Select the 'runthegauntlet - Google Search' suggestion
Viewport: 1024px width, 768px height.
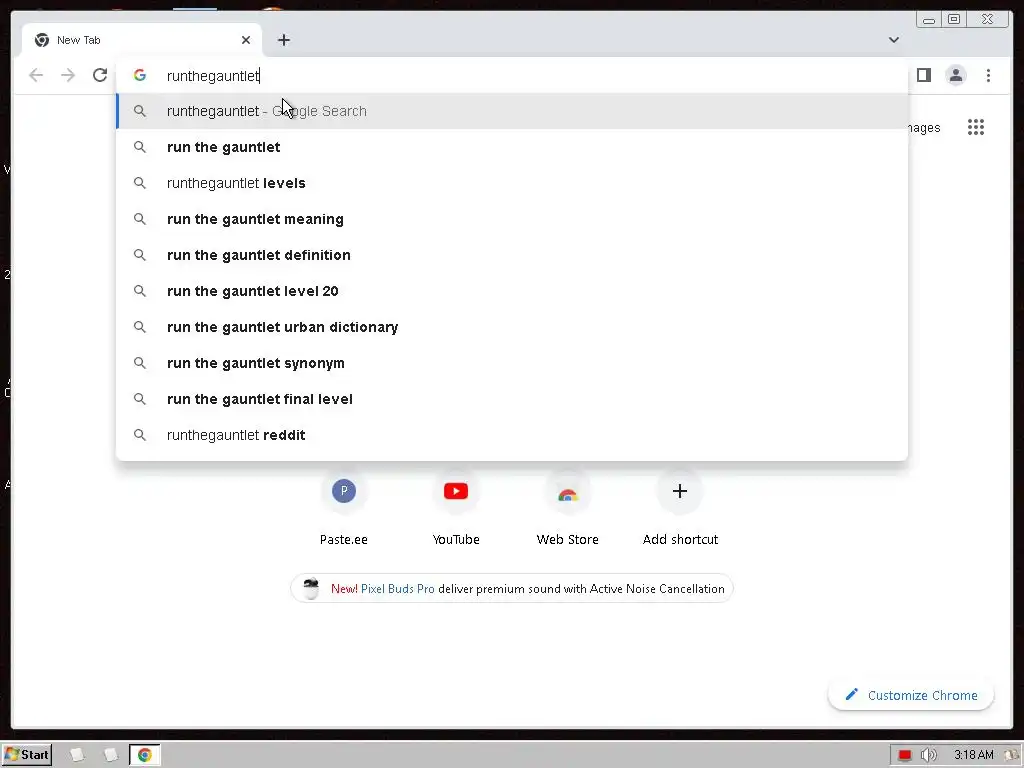click(512, 111)
